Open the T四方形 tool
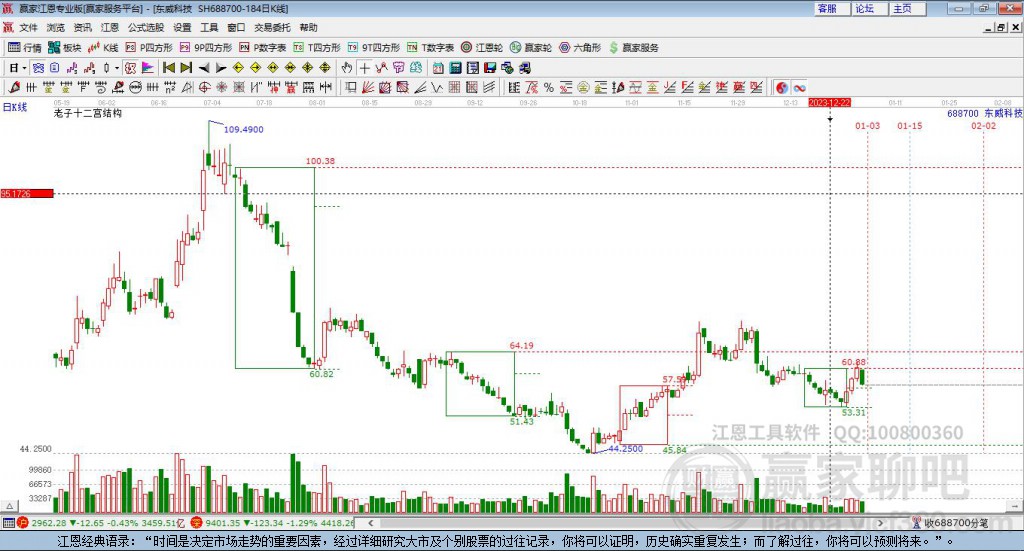 pos(317,48)
